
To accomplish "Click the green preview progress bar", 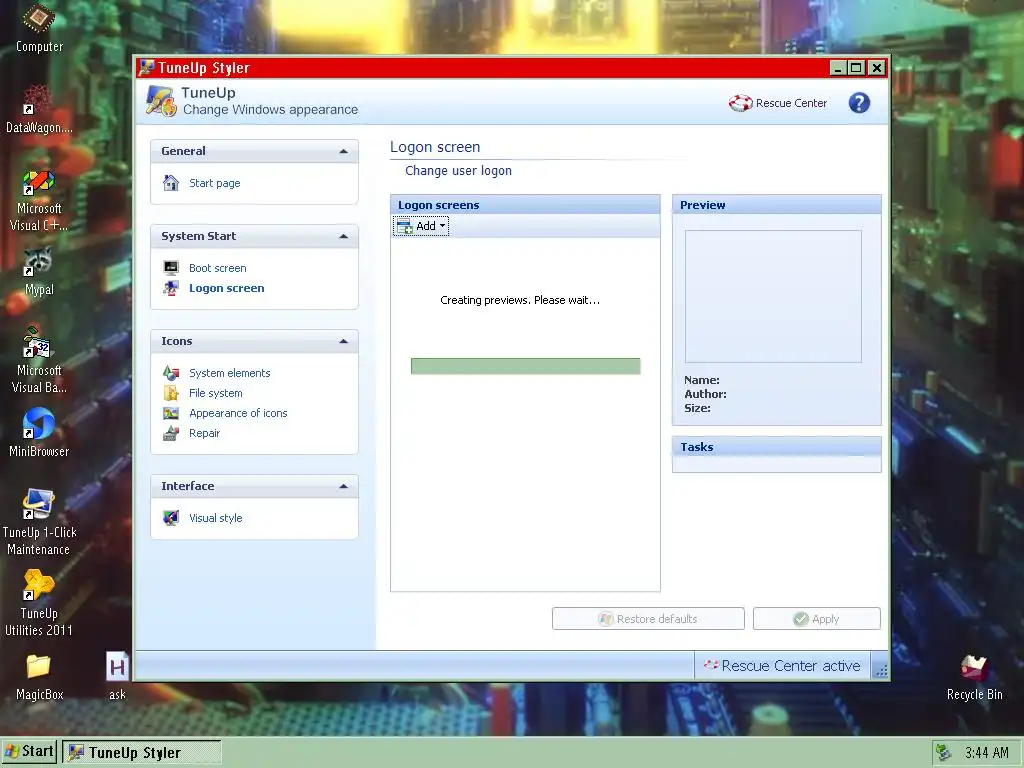I will pyautogui.click(x=526, y=366).
